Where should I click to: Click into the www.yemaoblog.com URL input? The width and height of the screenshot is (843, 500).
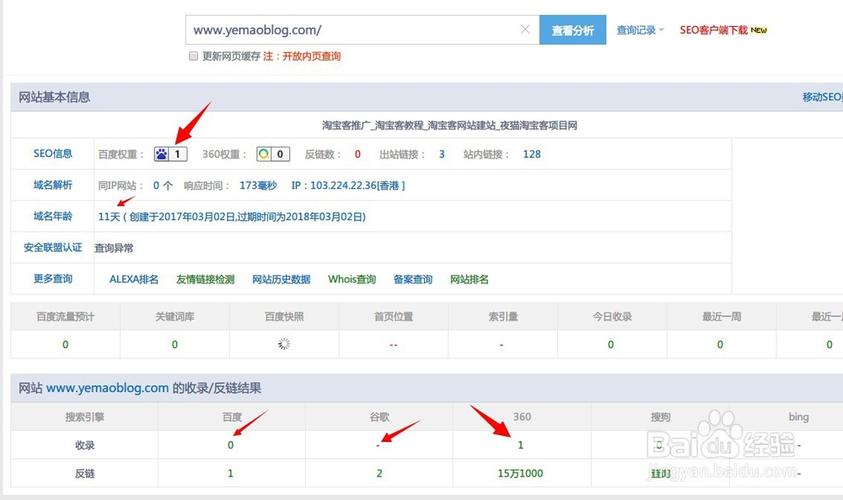click(350, 30)
